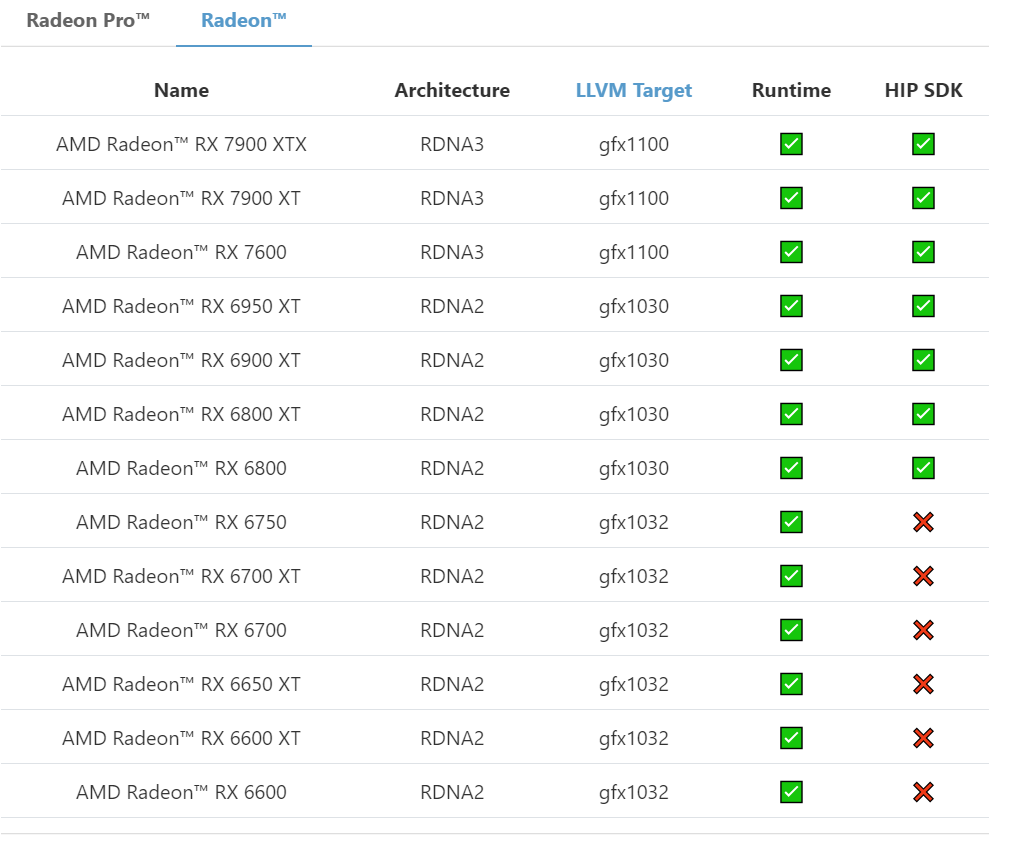Image resolution: width=1010 pixels, height=846 pixels.
Task: Click the Runtime checkmark for RX 6650 XT
Action: pos(792,684)
